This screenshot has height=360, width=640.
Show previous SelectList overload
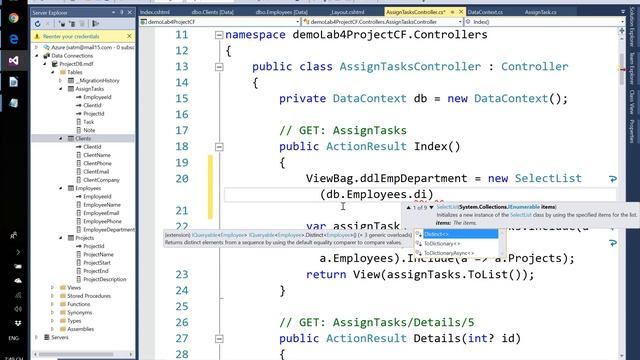(408, 208)
